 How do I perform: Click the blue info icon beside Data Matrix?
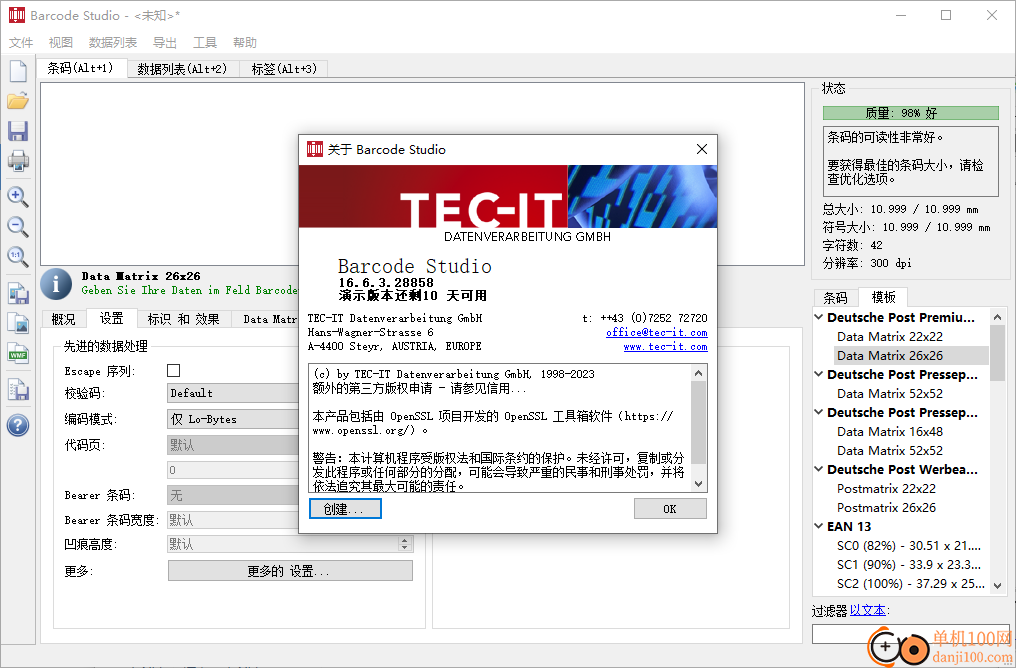[56, 284]
